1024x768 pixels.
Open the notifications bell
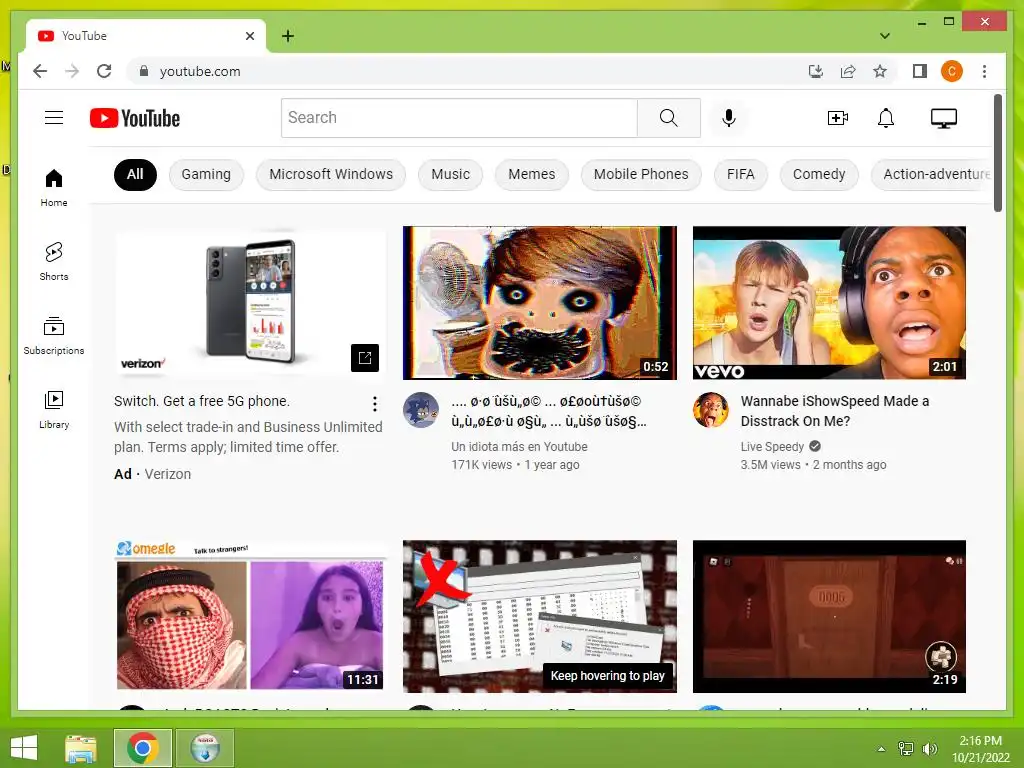pos(886,118)
